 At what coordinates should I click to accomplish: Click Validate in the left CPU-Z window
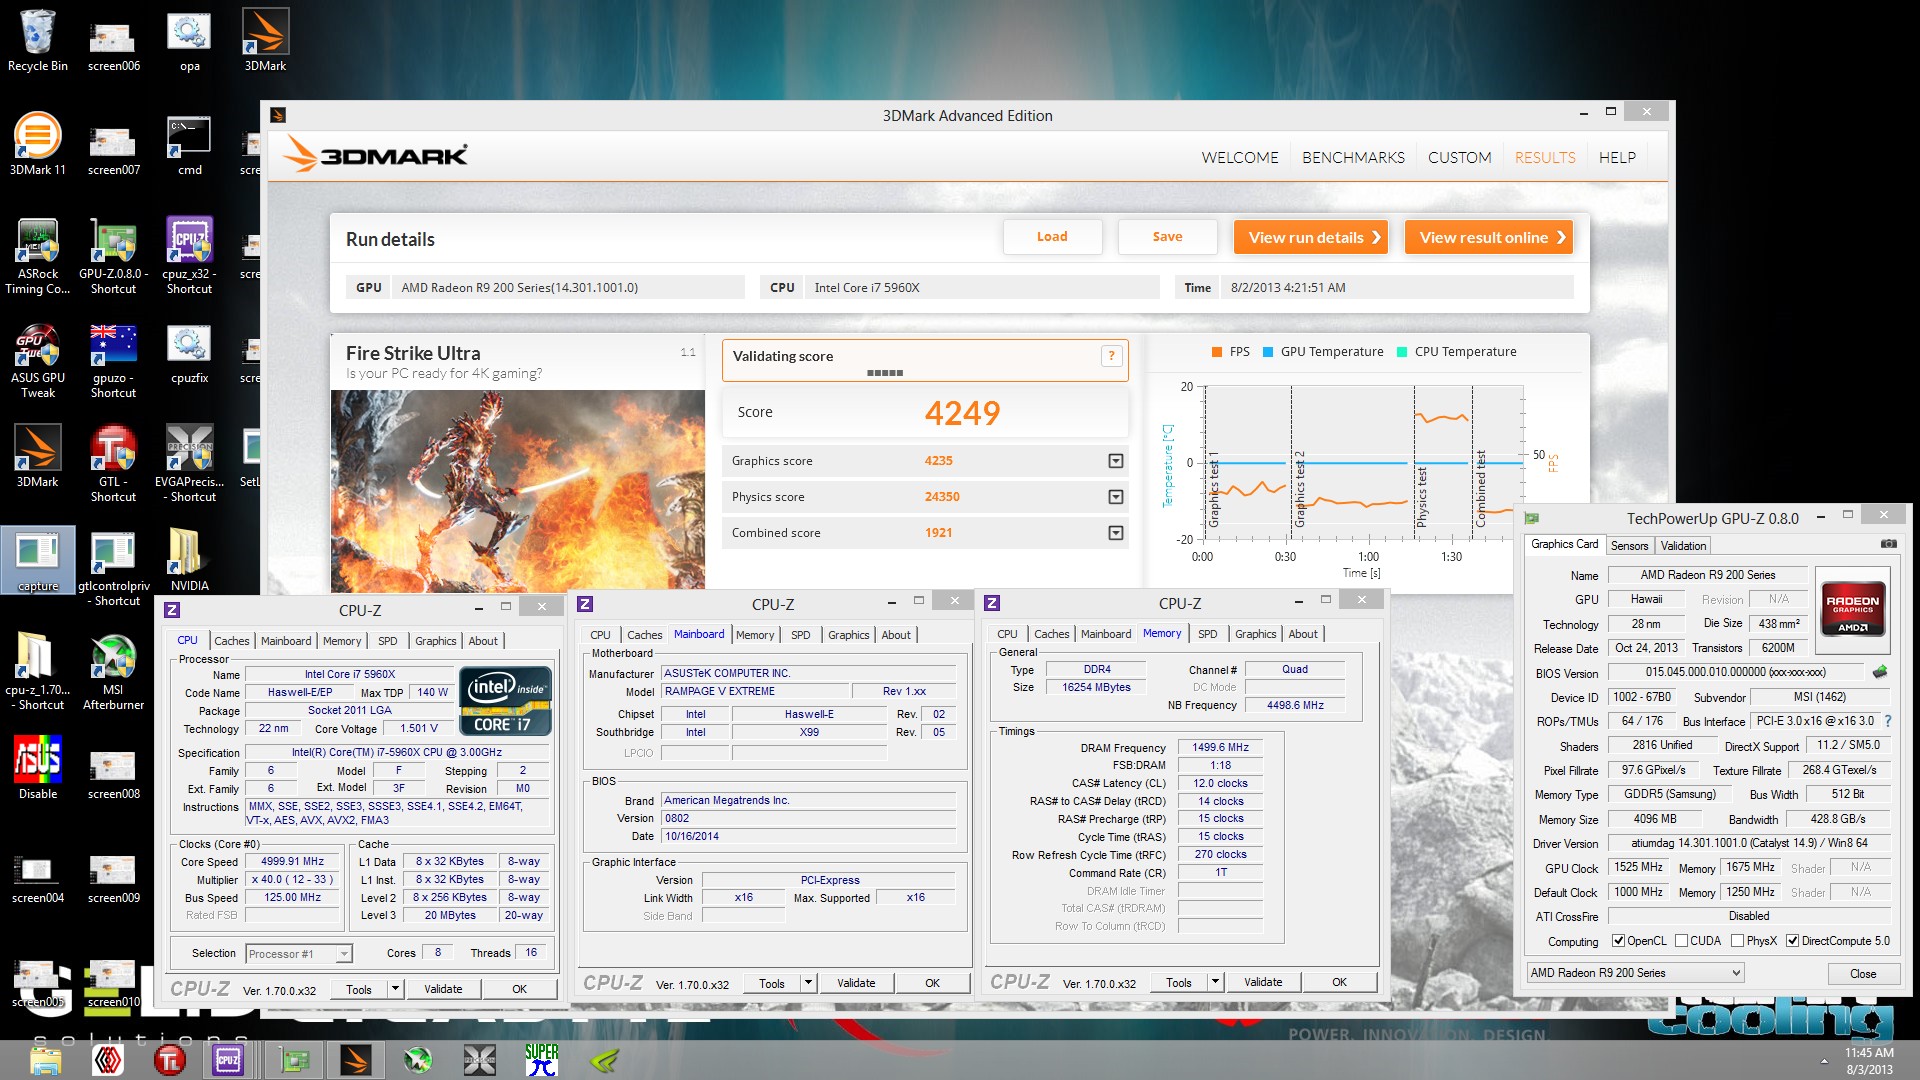coord(443,989)
